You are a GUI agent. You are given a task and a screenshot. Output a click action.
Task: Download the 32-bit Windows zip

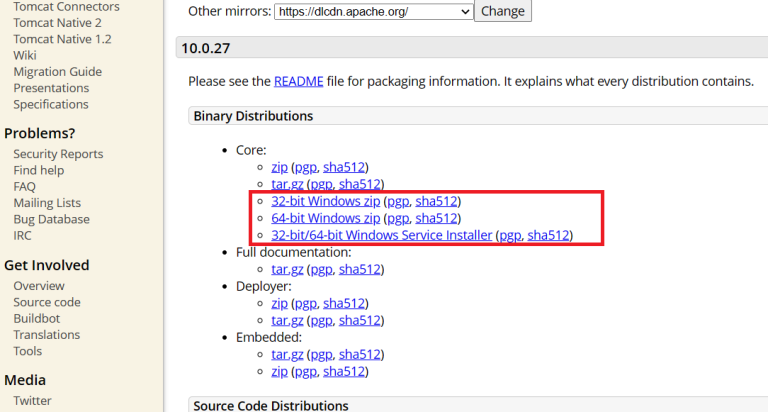coord(326,201)
